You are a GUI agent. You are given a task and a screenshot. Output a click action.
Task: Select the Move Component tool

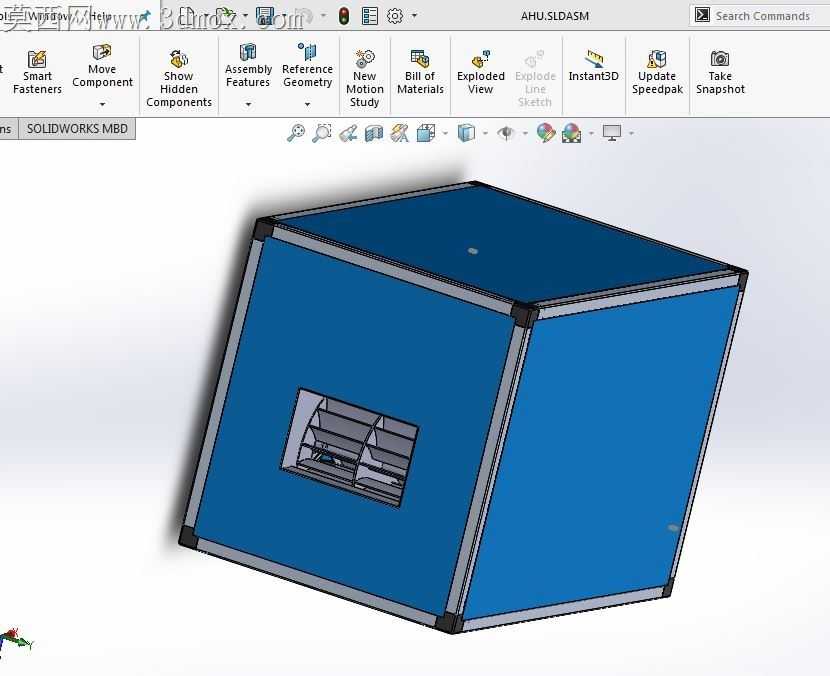pyautogui.click(x=102, y=66)
